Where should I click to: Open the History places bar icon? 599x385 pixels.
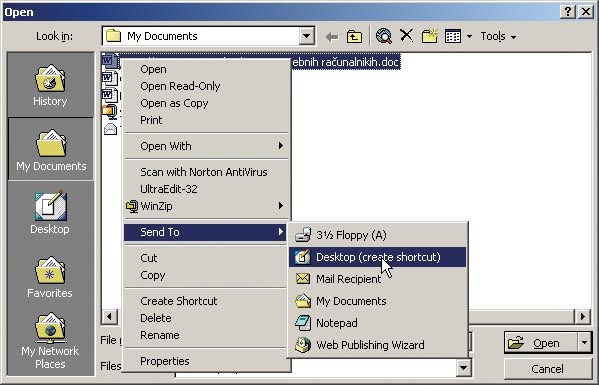50,85
